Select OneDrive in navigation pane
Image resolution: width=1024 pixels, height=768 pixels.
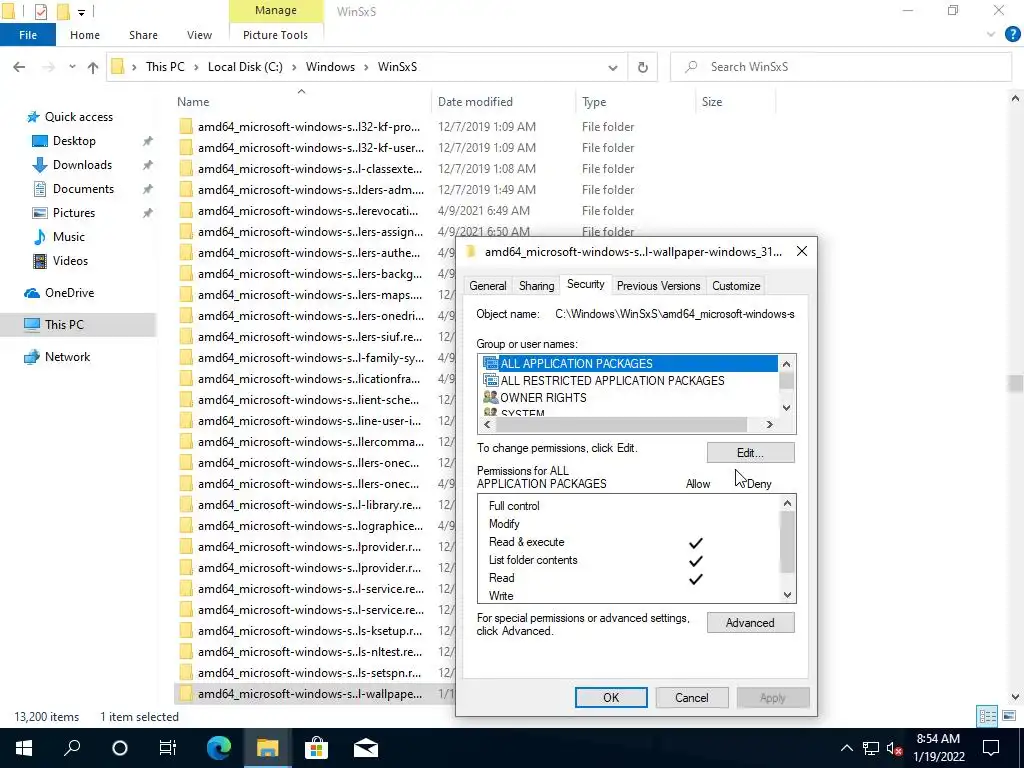click(x=69, y=293)
